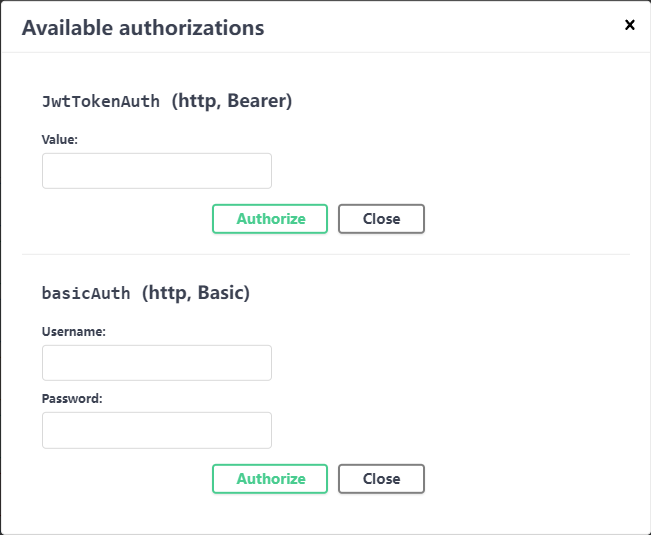651x535 pixels.
Task: Close the Available authorizations dialog with X
Action: point(629,25)
